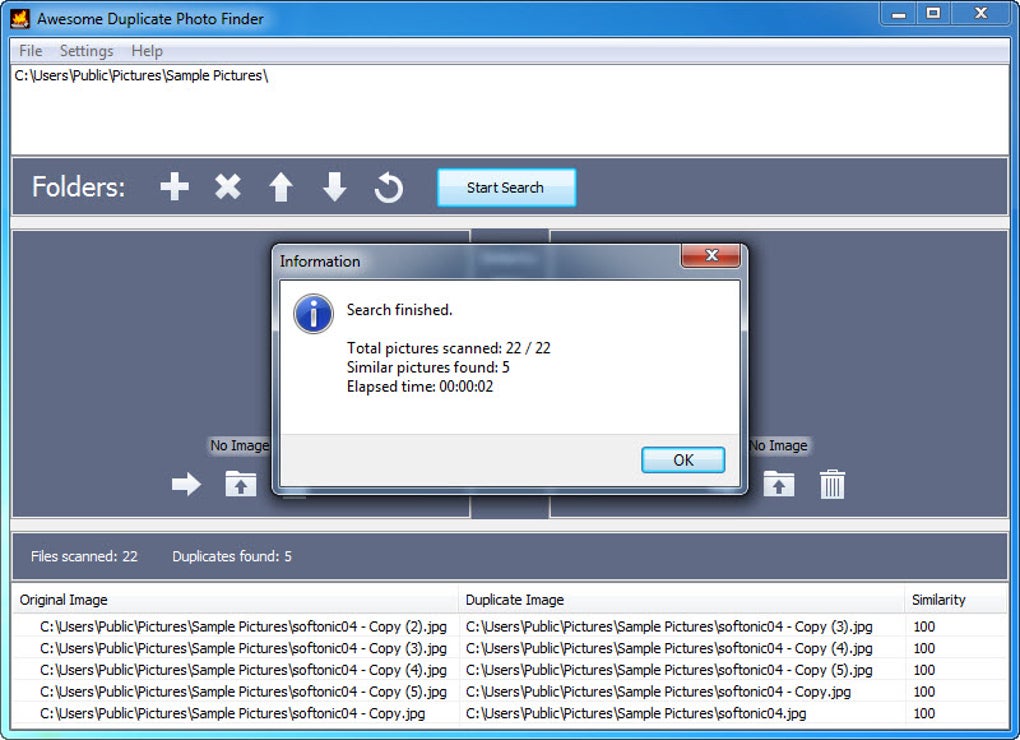Move folder up with up arrow icon

(281, 187)
